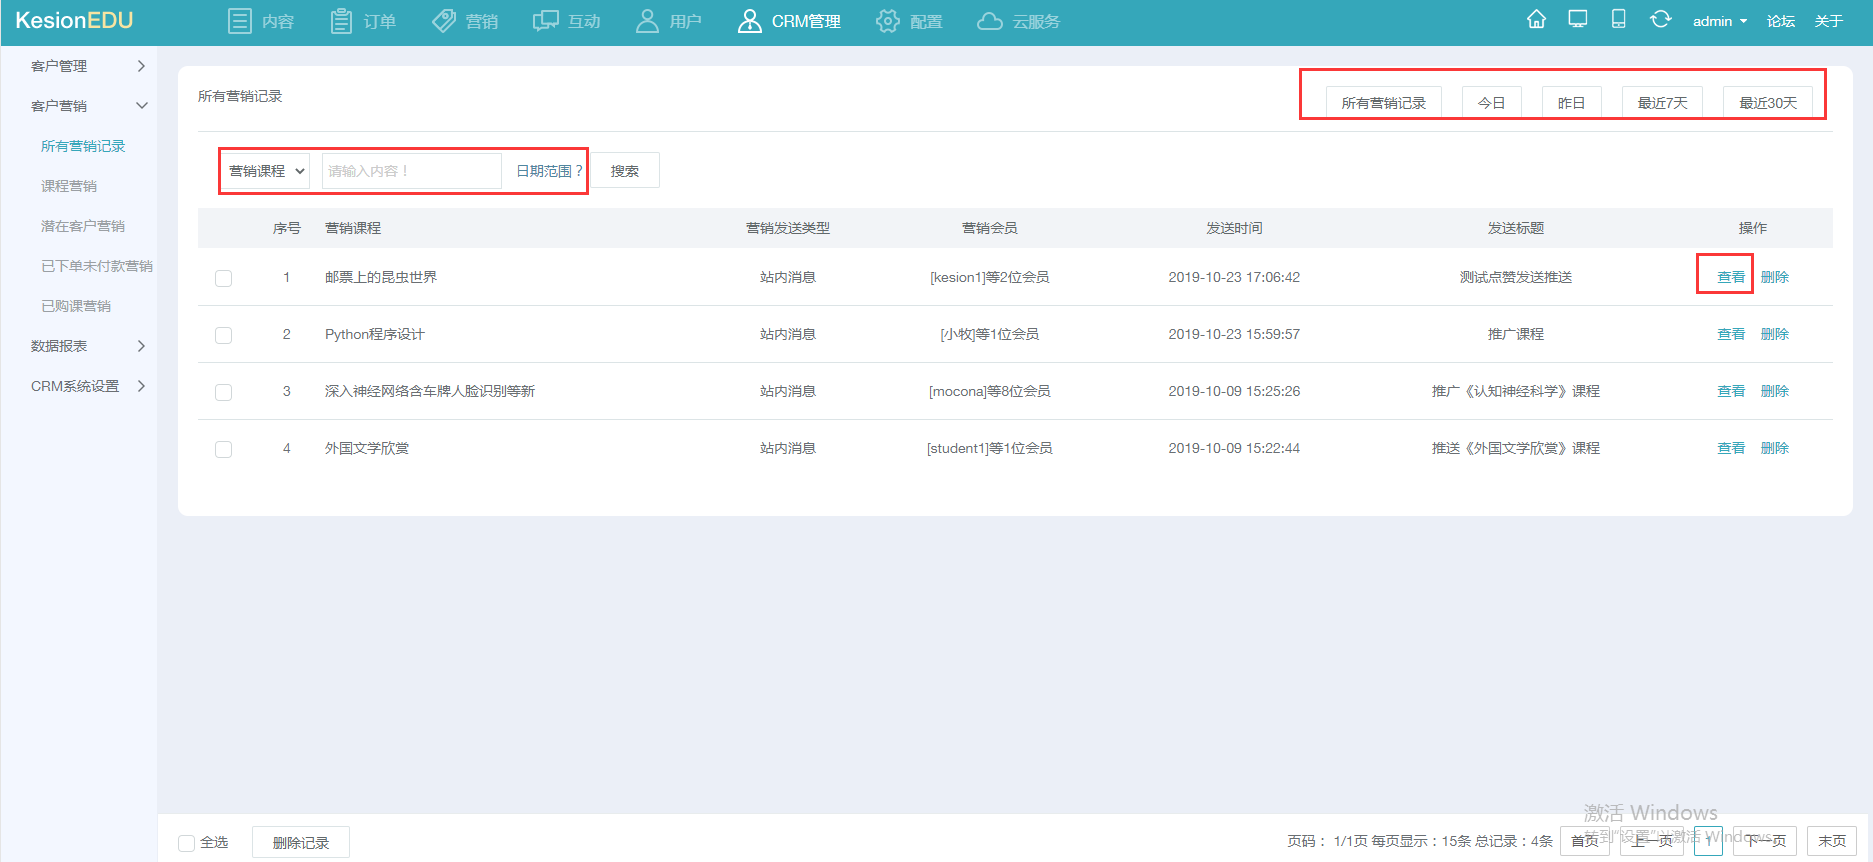Click 查看 for 外国文学欣赏 record
The image size is (1873, 862).
(1731, 448)
